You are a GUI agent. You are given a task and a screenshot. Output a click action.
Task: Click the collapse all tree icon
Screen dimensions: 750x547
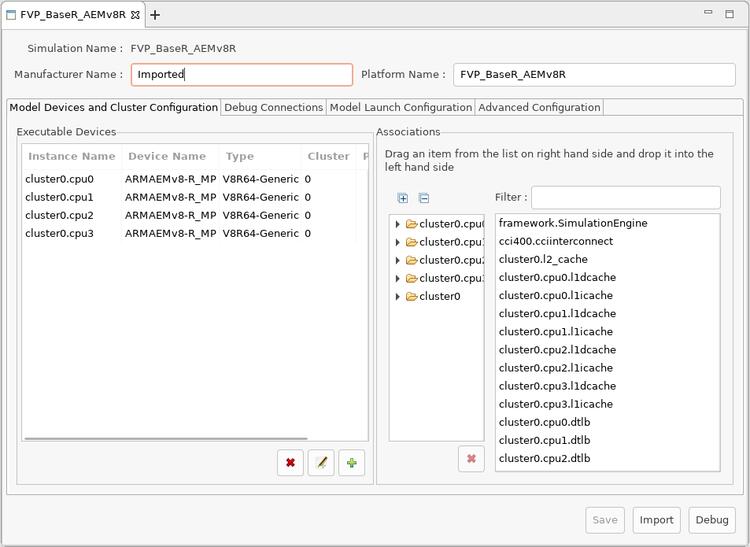[424, 198]
